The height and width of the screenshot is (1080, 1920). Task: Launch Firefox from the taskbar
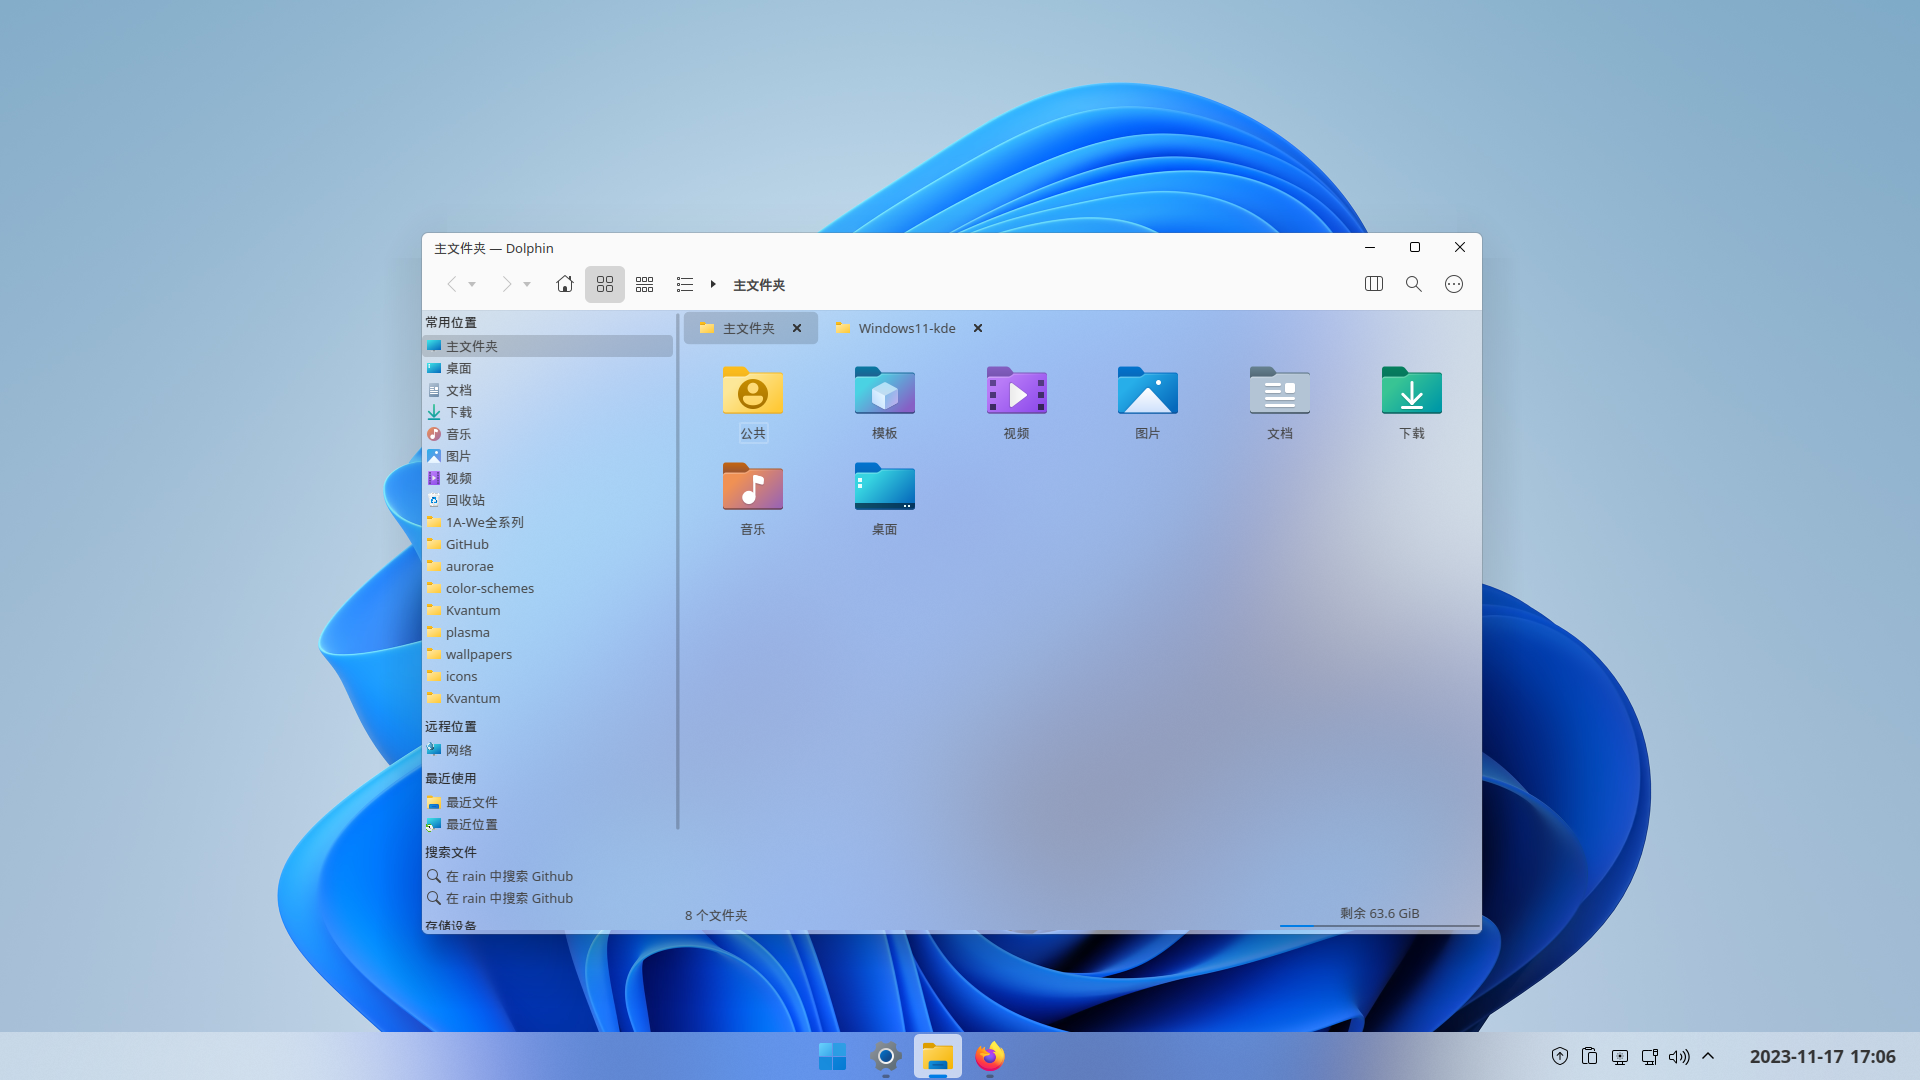(990, 1056)
